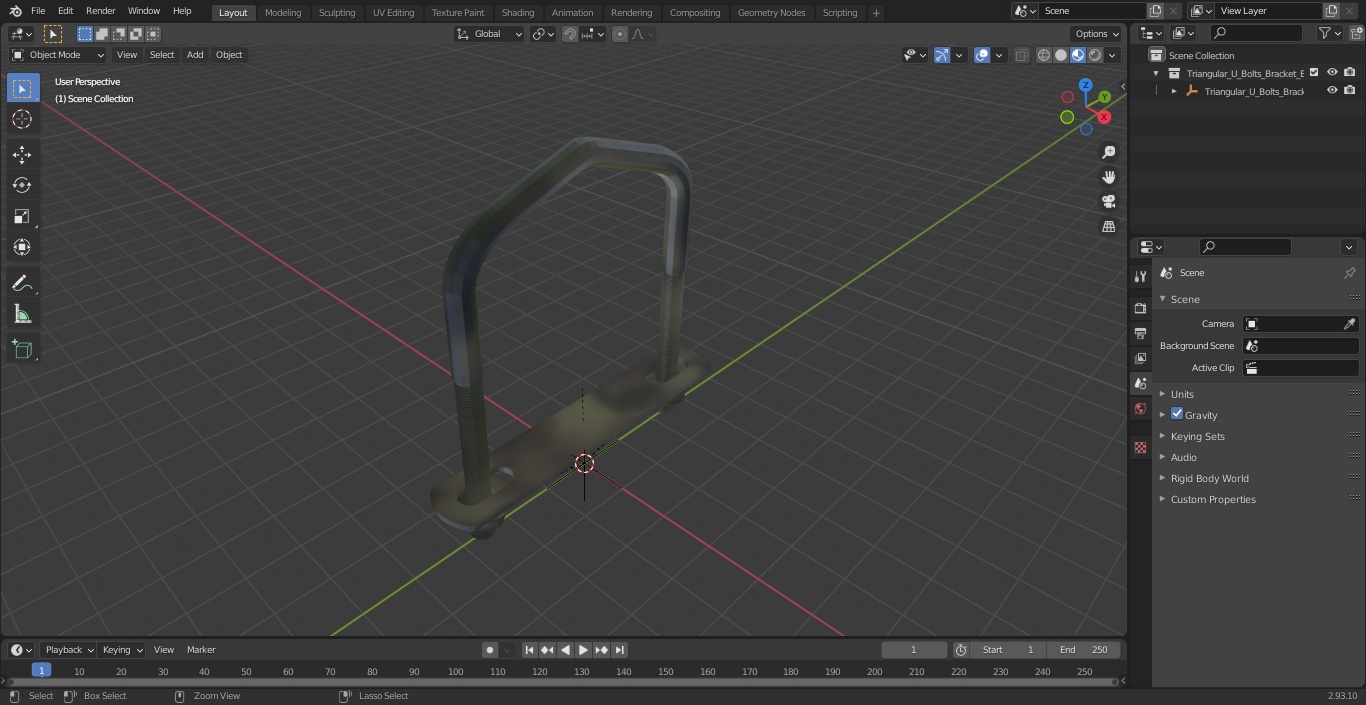Pick the Annotate pencil tool
The image size is (1366, 705).
(x=22, y=284)
